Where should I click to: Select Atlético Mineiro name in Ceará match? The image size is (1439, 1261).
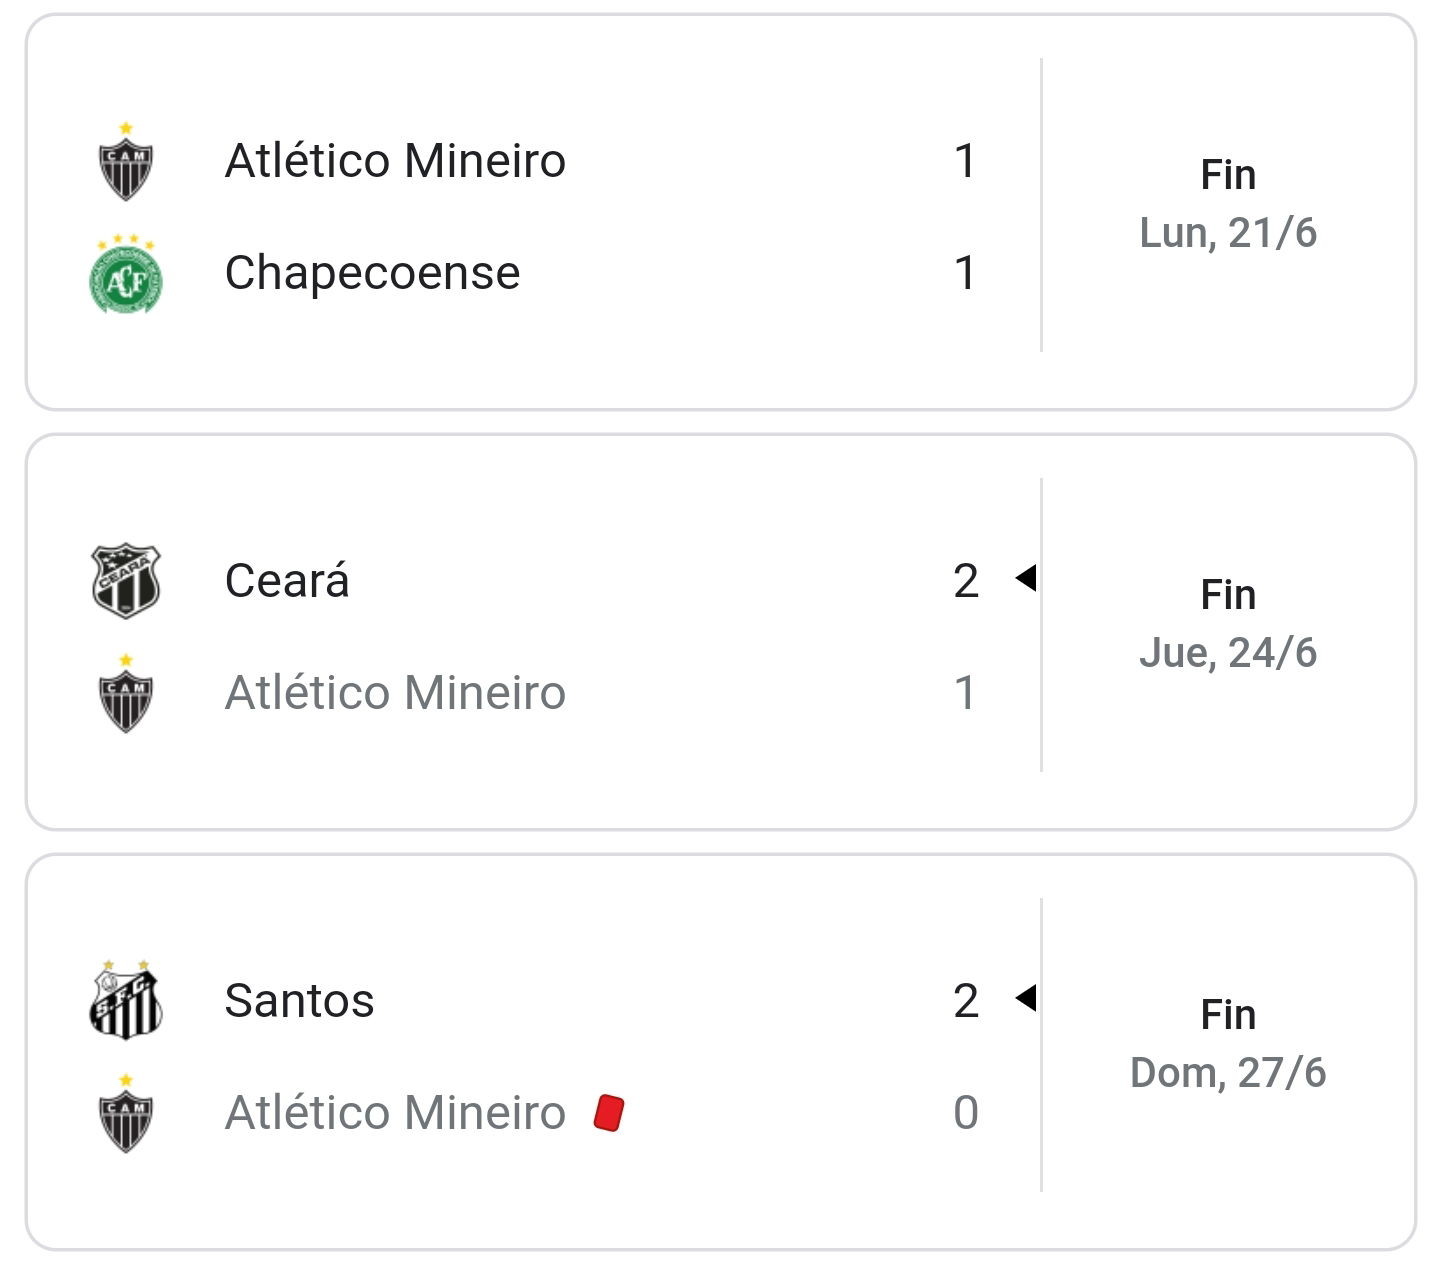click(x=395, y=693)
